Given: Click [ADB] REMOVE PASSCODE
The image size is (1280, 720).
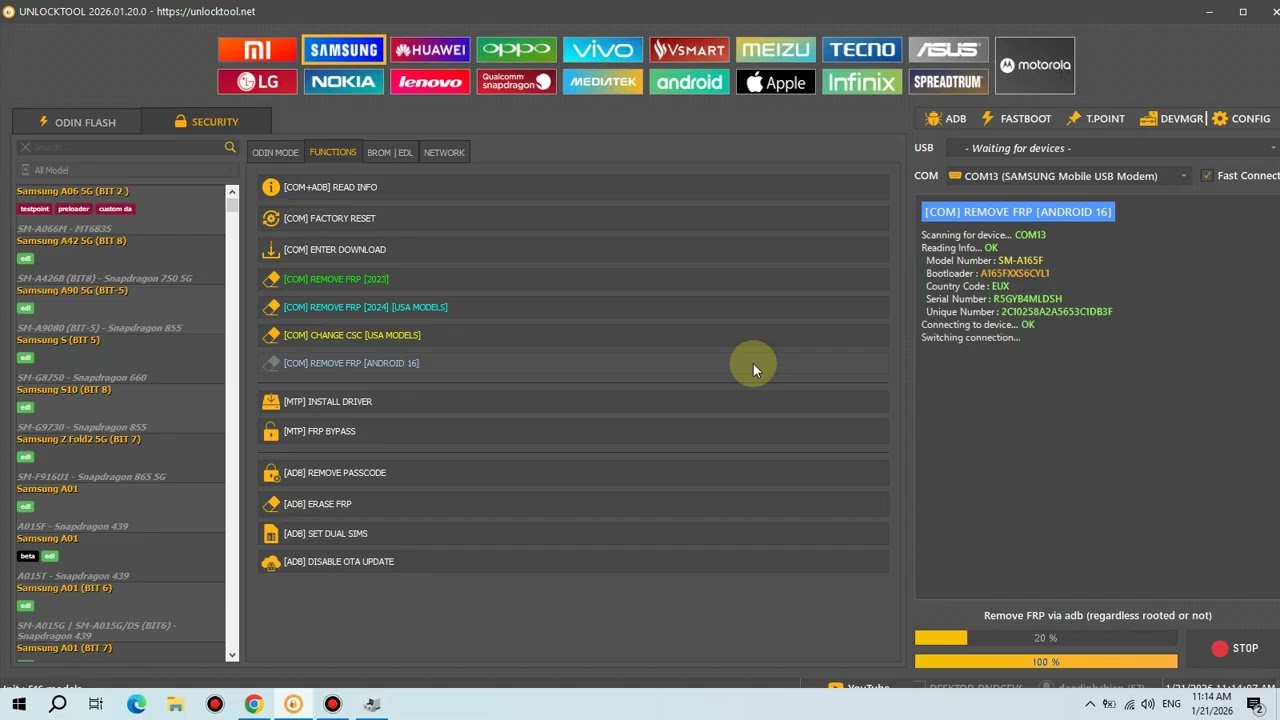Looking at the screenshot, I should click(573, 473).
